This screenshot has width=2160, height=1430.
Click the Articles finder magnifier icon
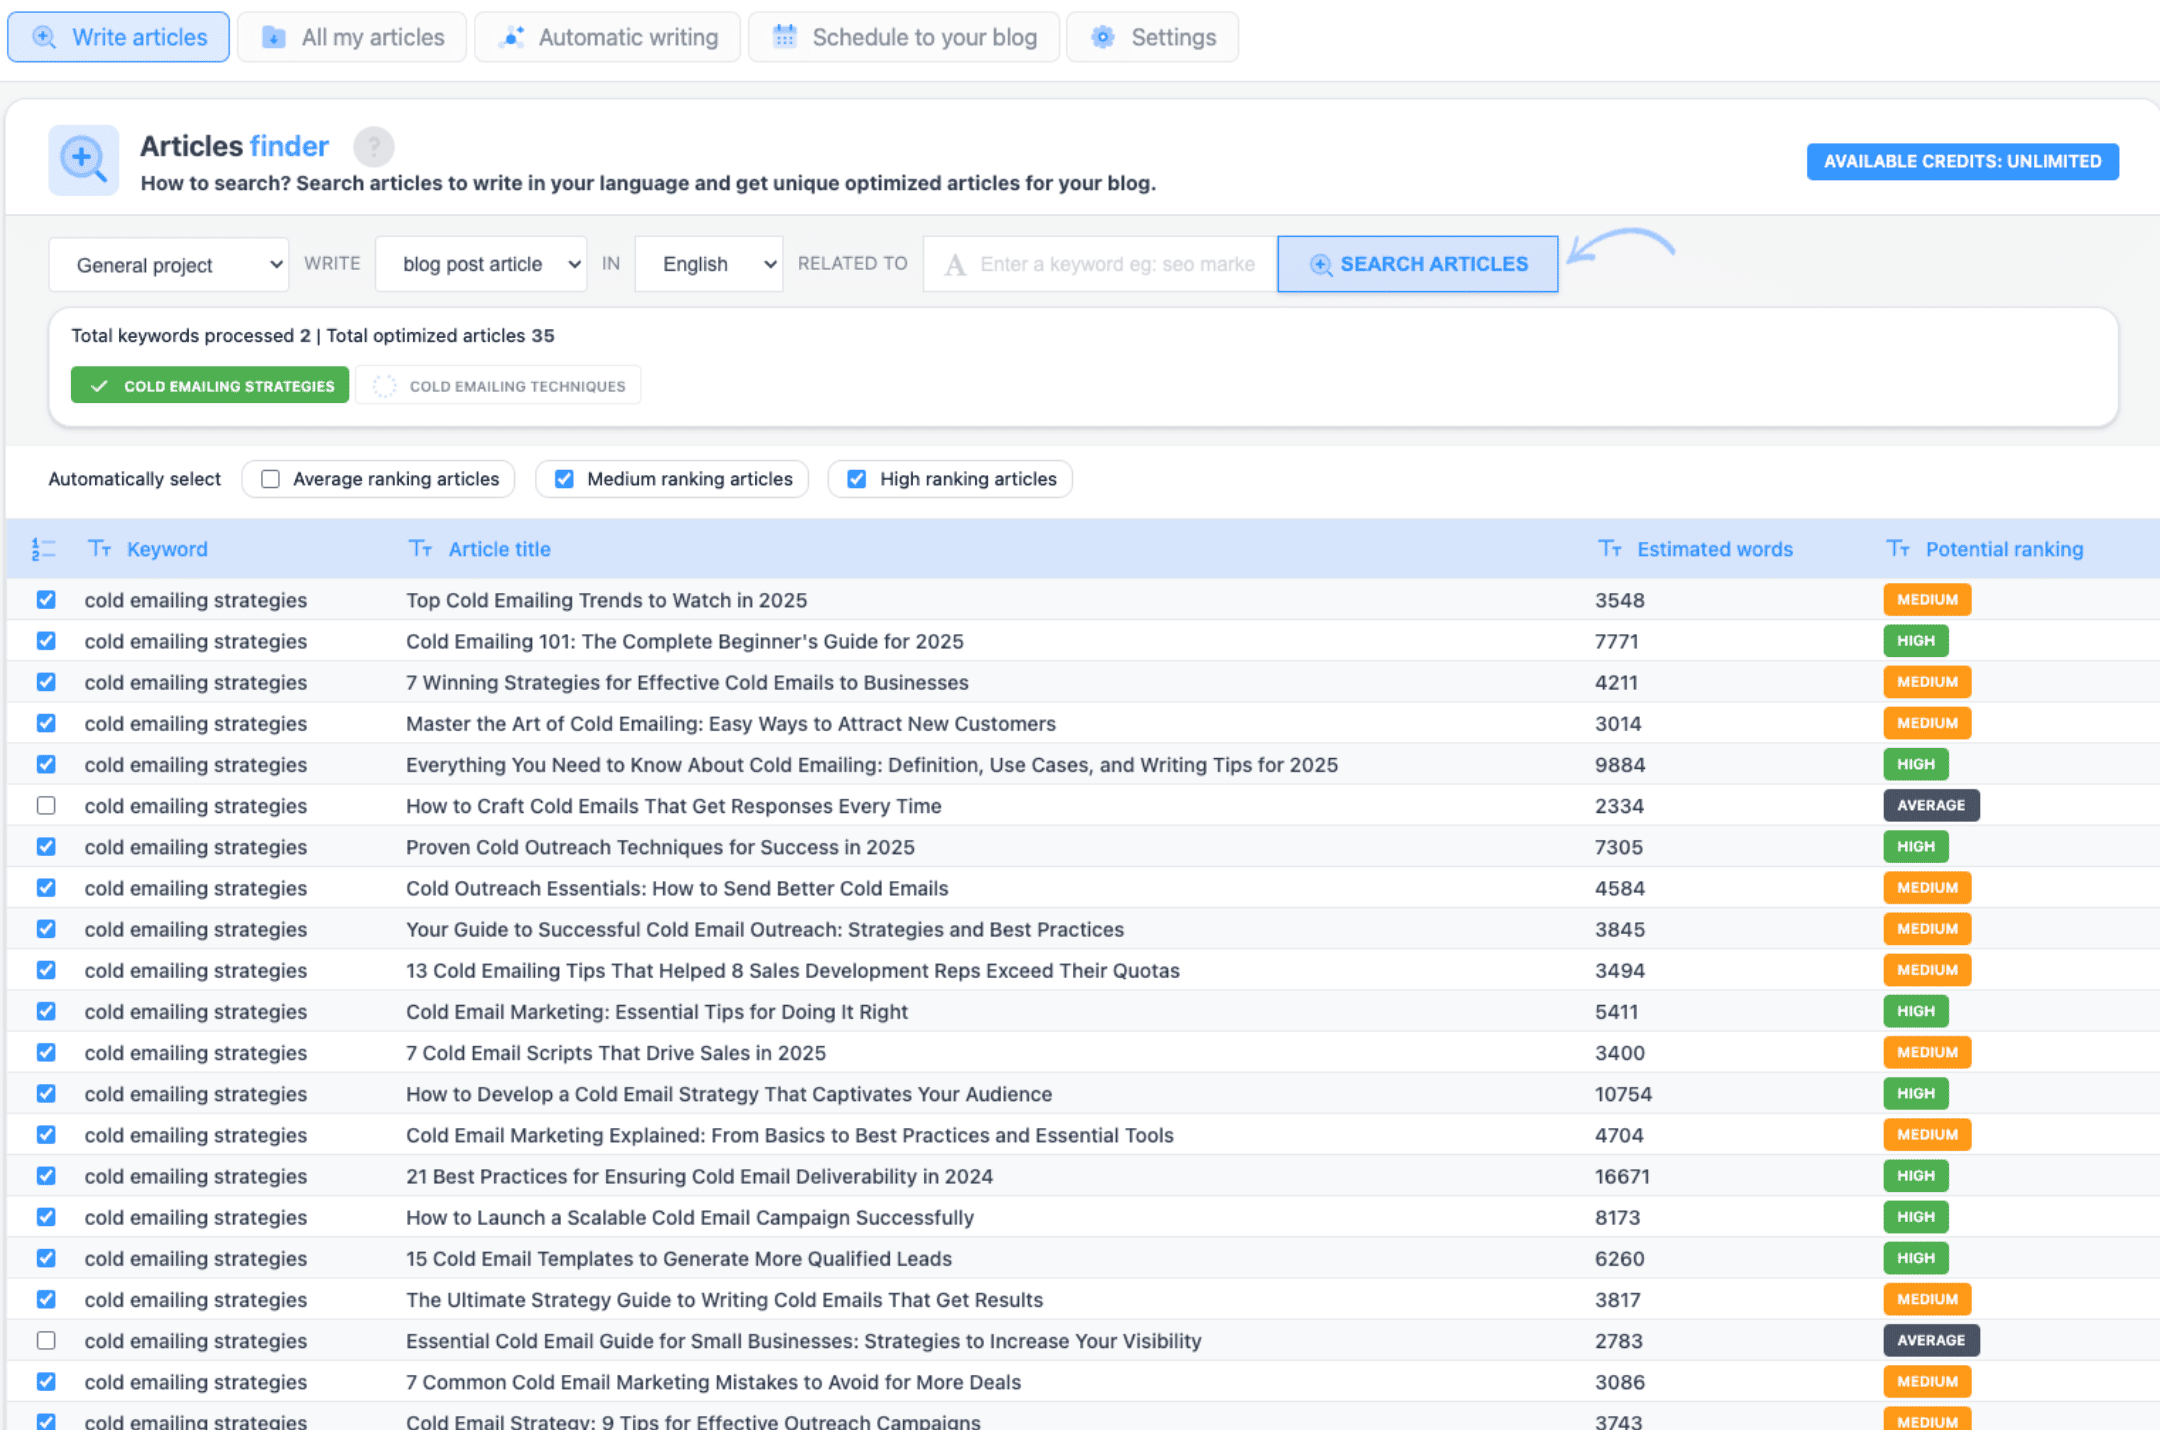[x=83, y=160]
